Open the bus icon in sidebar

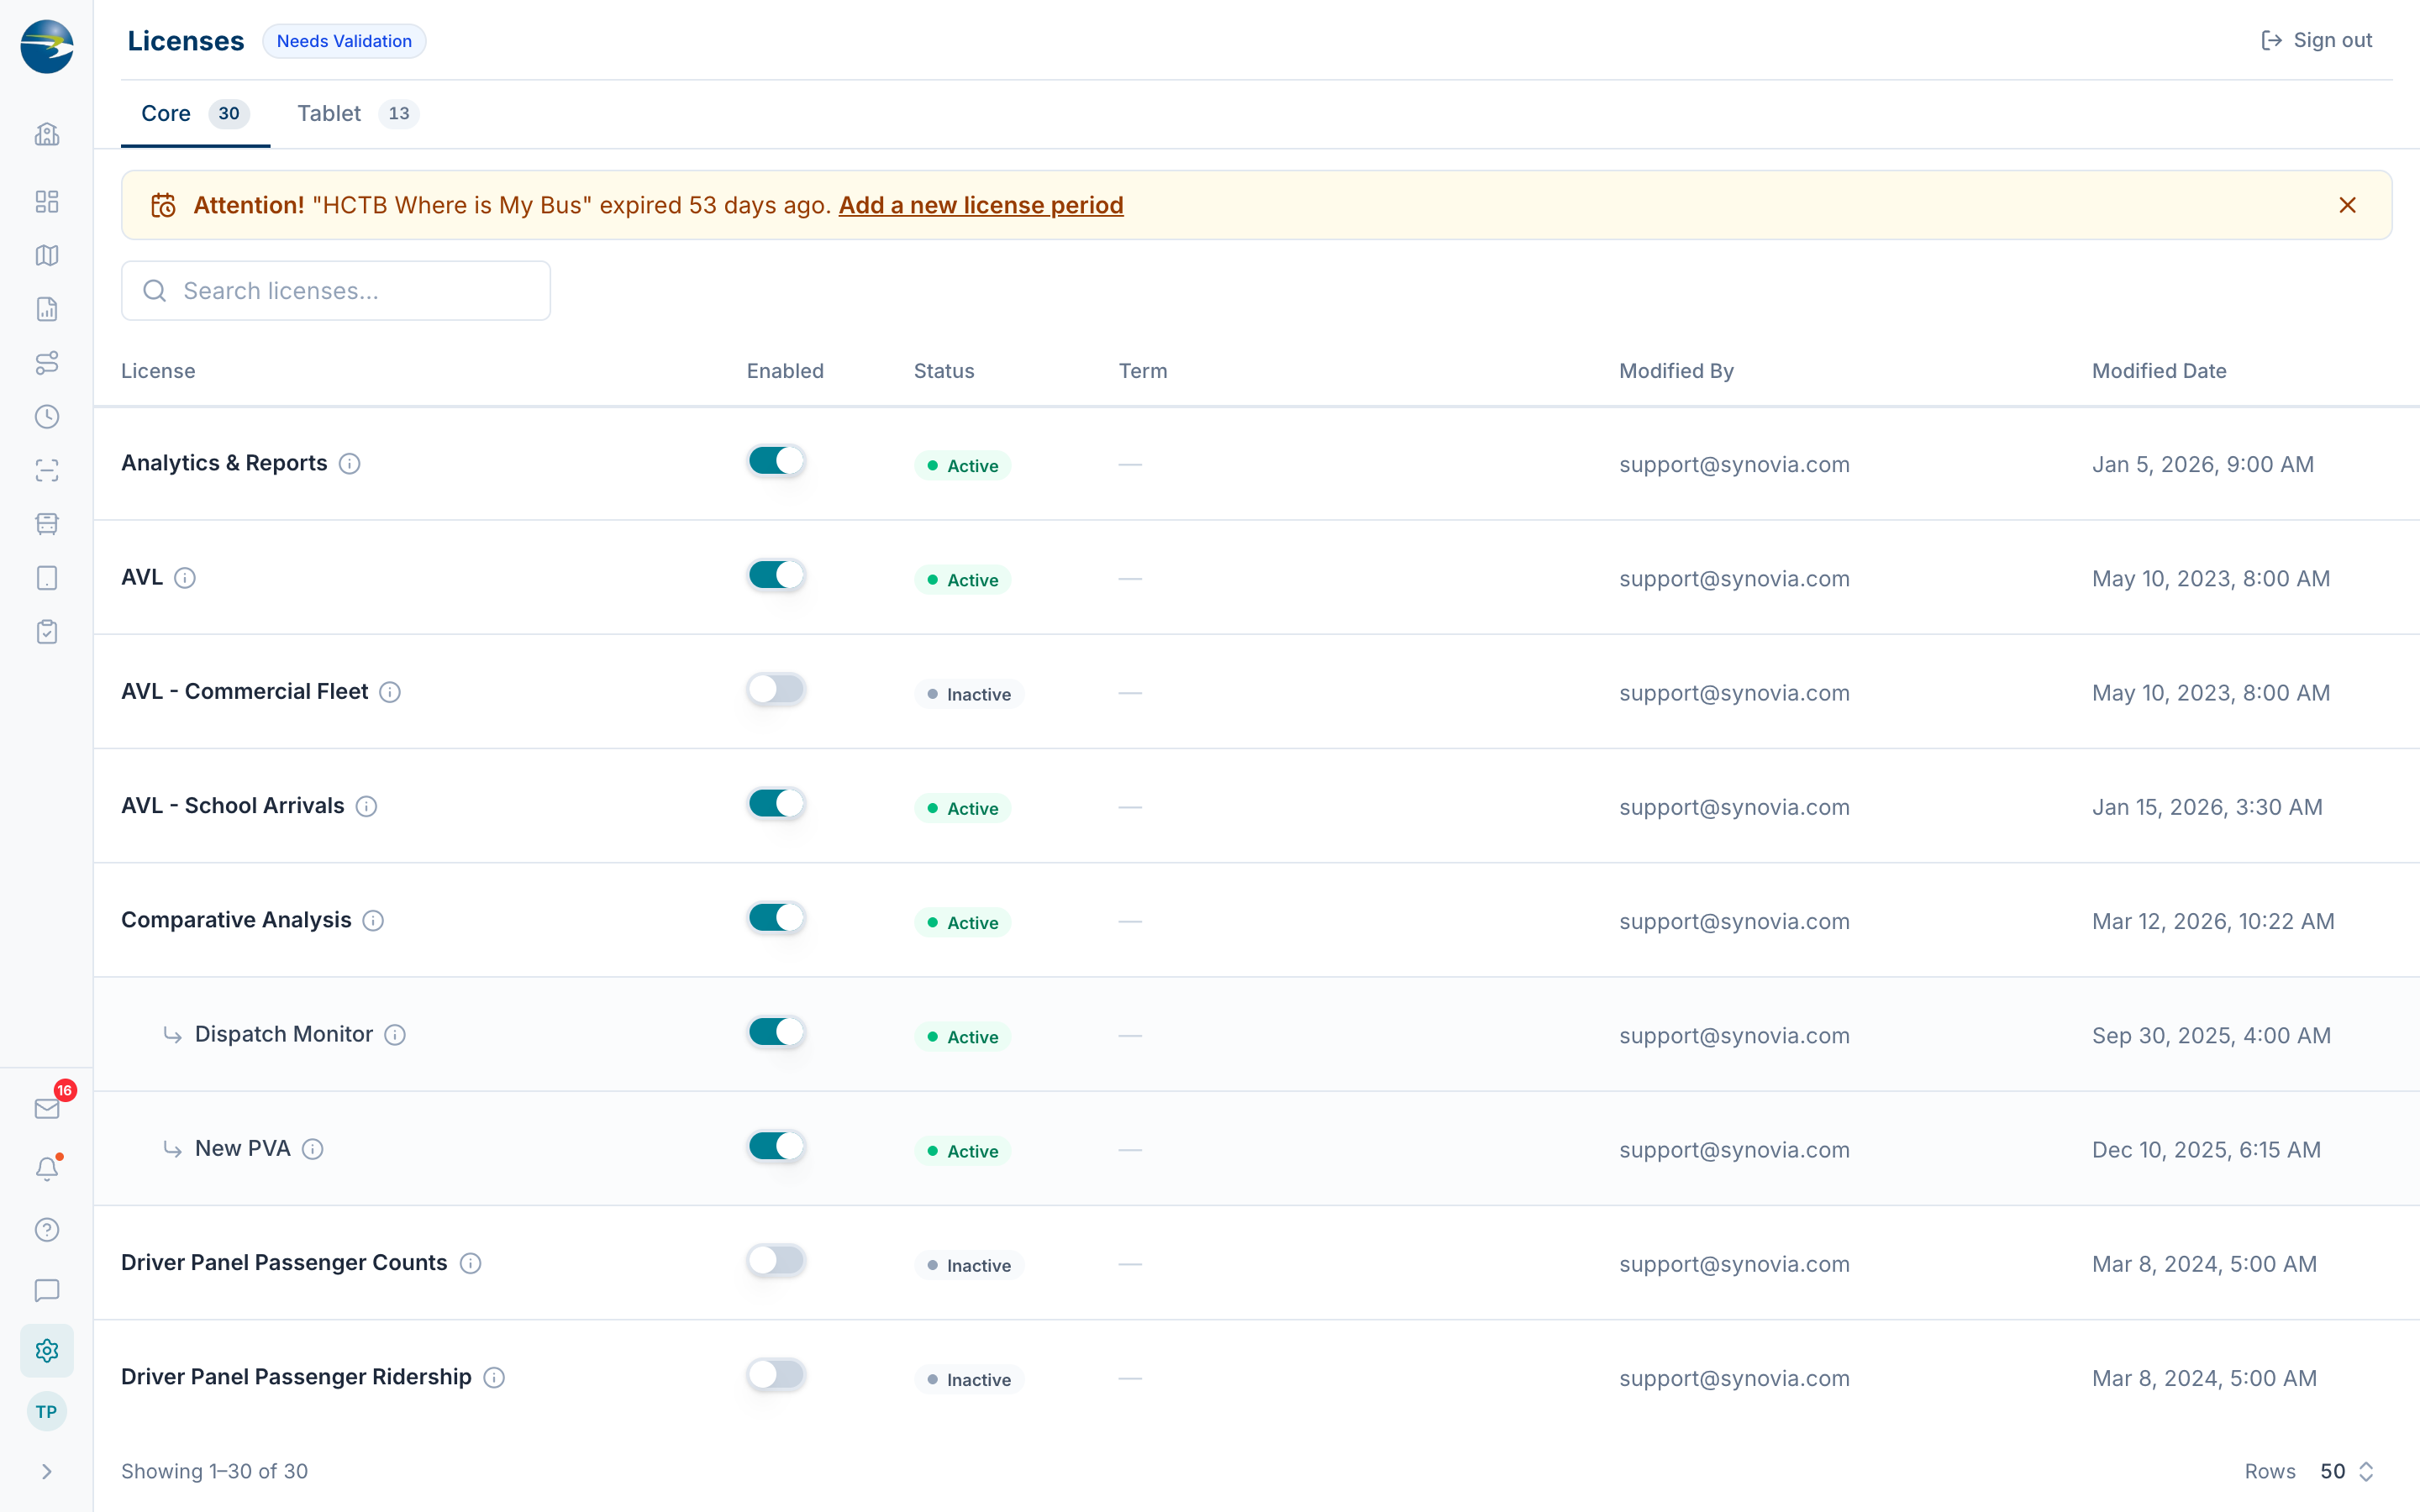tap(47, 524)
